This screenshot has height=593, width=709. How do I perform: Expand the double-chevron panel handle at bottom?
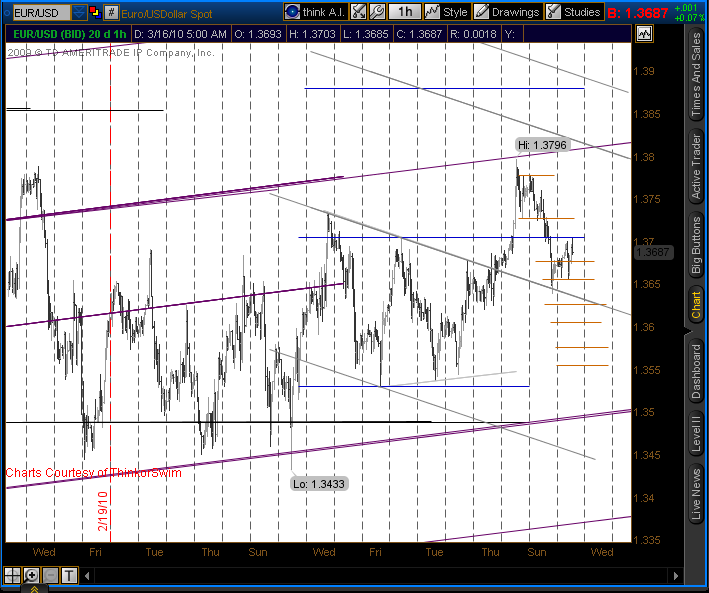(x=34, y=589)
